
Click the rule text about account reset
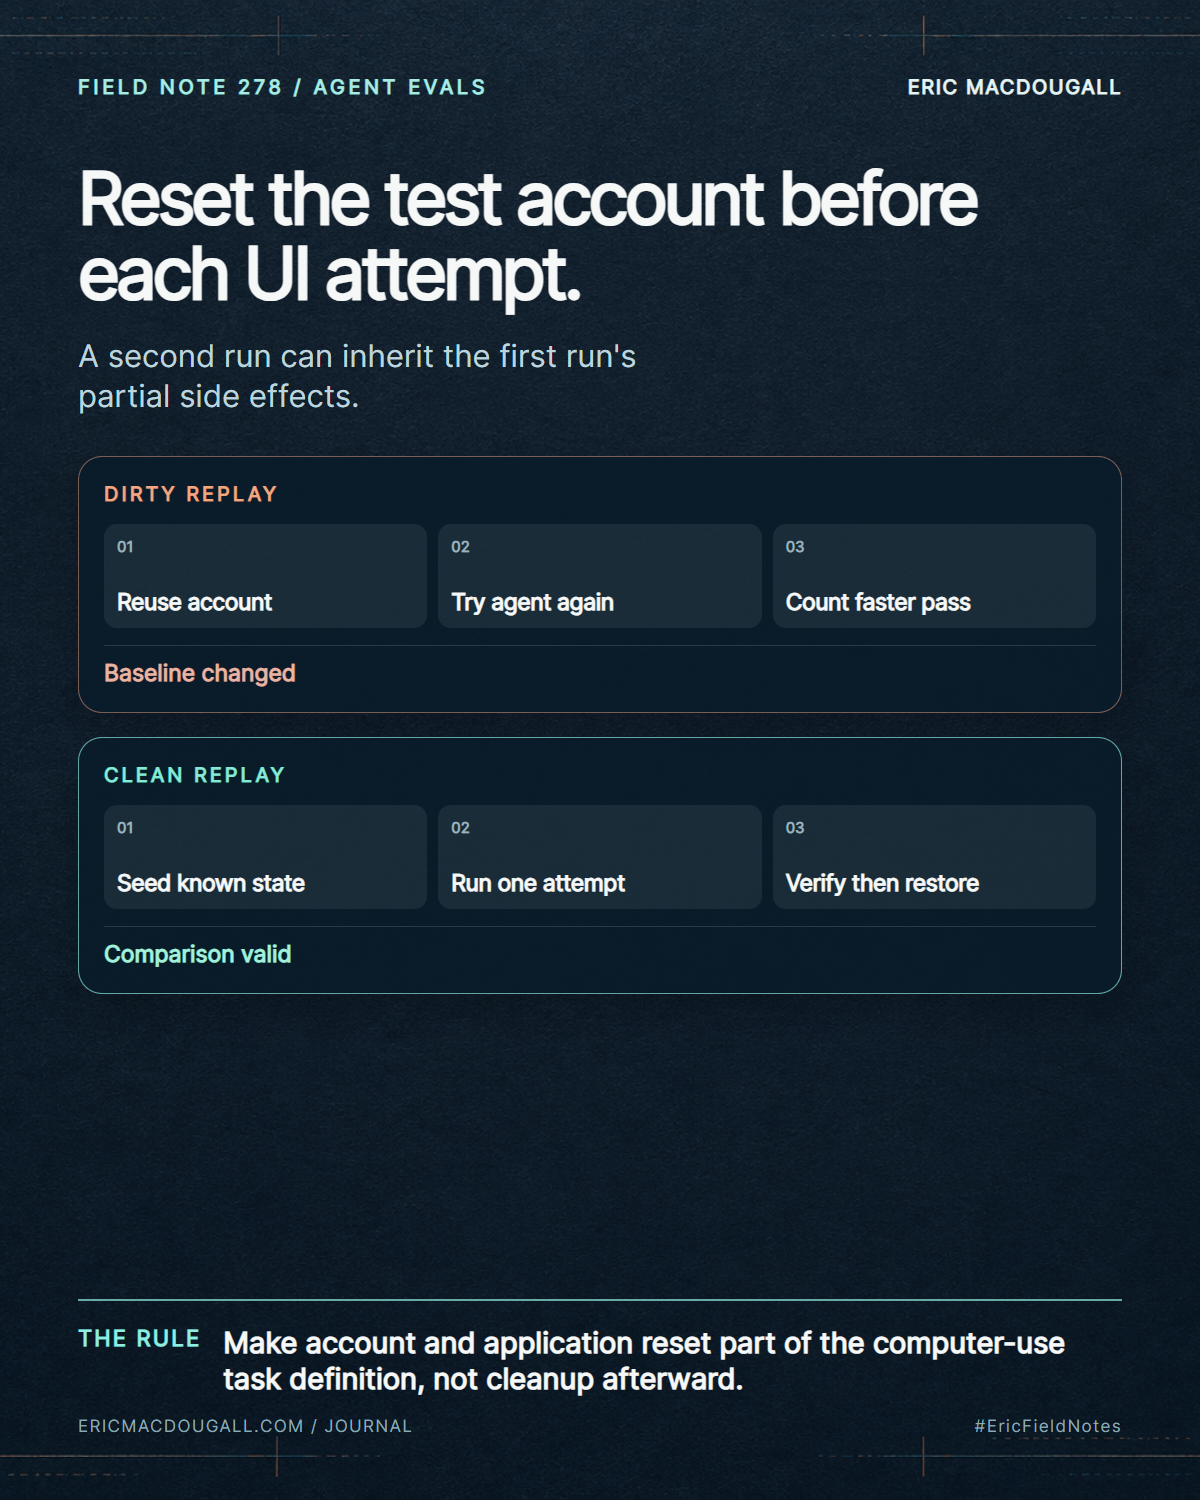tap(644, 1361)
